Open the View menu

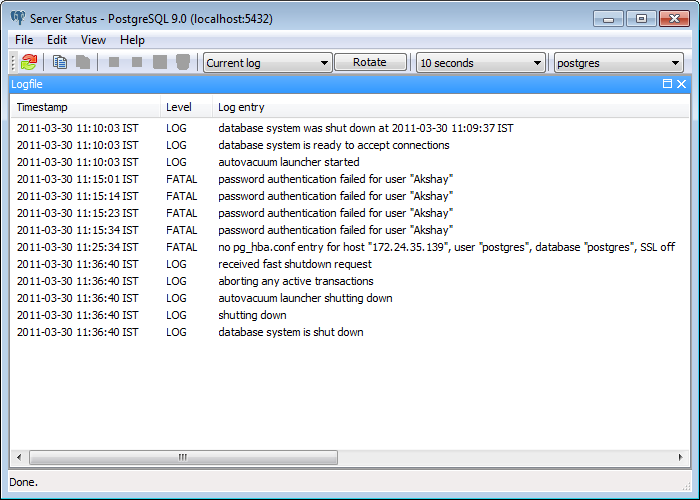93,40
